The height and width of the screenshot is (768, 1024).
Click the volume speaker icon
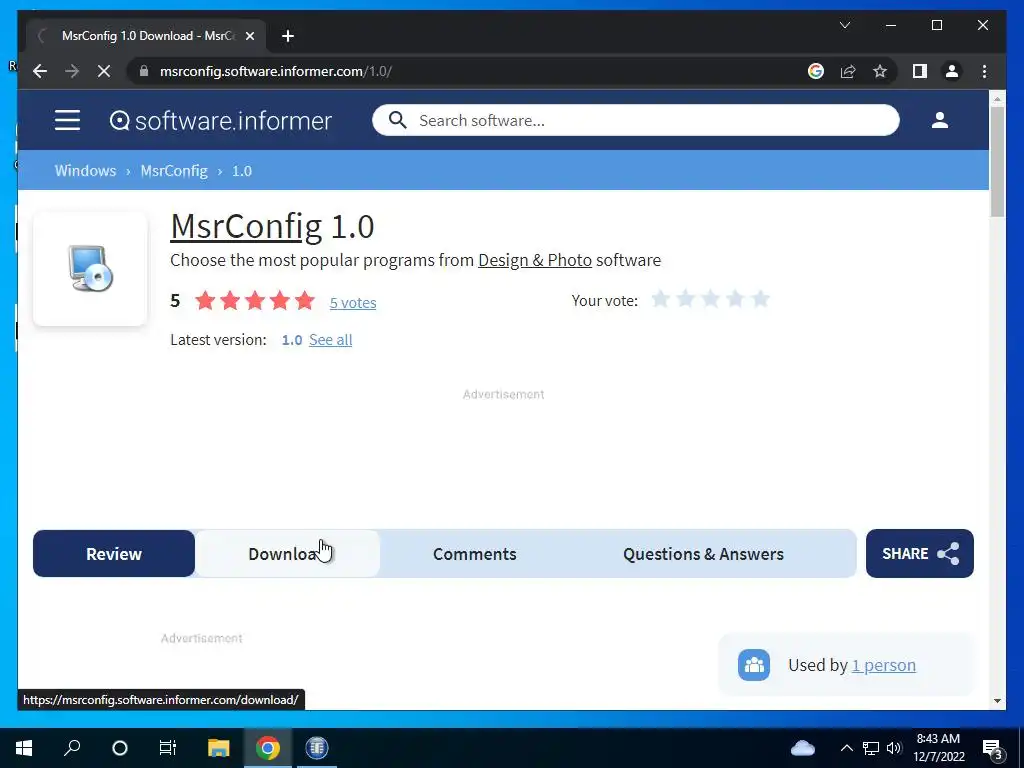click(x=894, y=748)
